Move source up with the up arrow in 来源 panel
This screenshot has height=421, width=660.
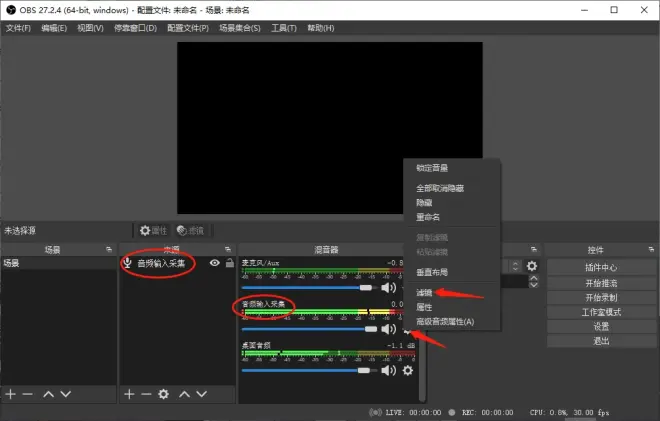[x=184, y=394]
